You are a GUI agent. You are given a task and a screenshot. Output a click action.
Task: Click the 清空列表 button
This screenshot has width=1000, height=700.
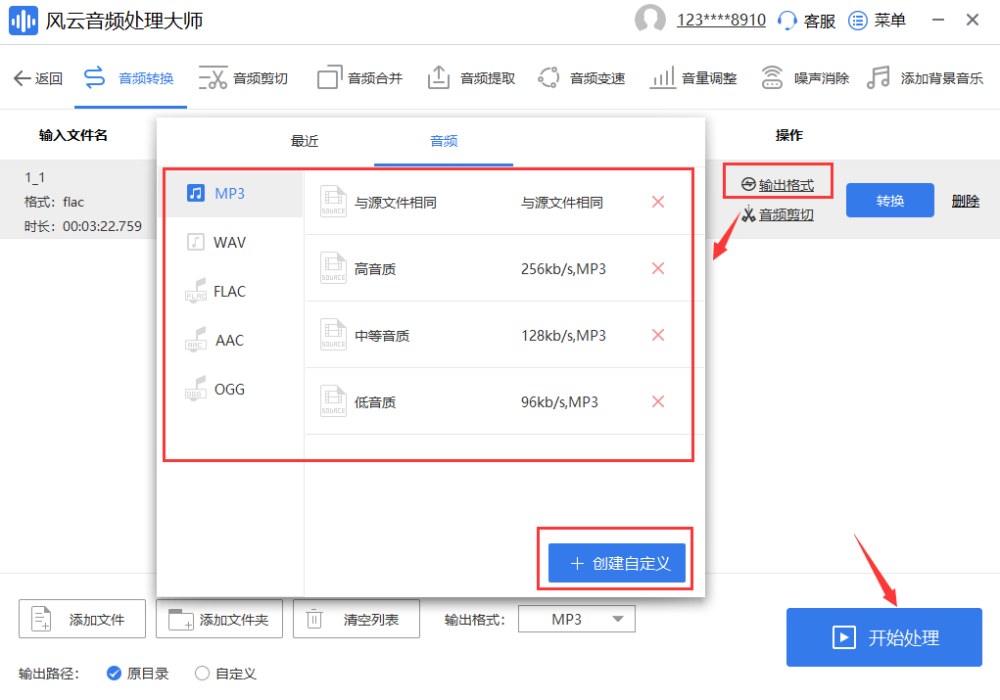click(357, 619)
